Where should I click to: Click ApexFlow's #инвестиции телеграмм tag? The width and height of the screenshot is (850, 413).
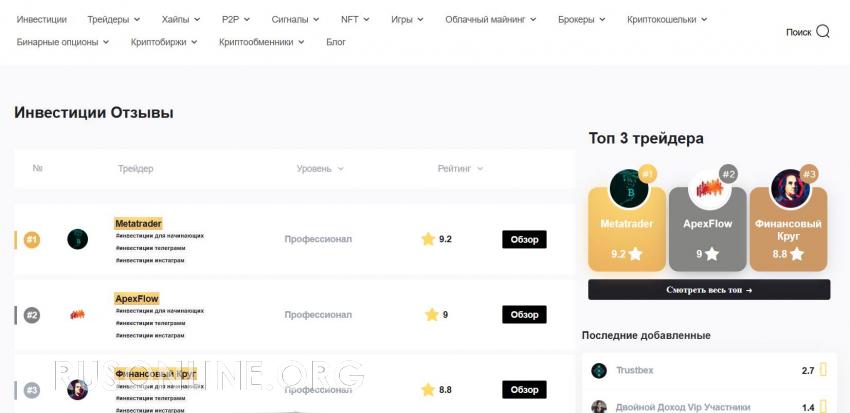pos(150,324)
